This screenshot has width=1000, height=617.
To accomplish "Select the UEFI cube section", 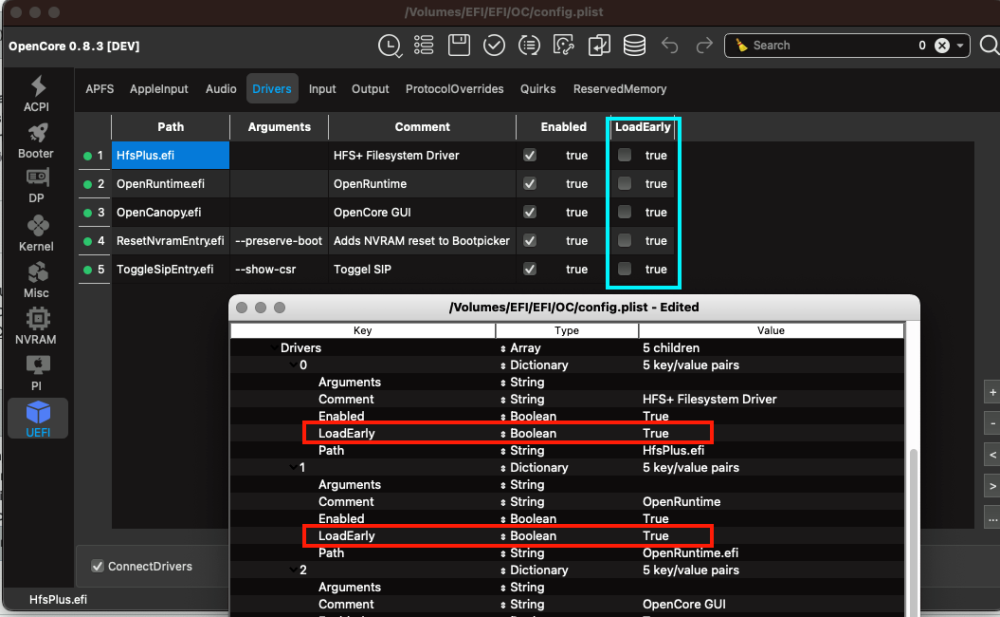I will point(38,419).
